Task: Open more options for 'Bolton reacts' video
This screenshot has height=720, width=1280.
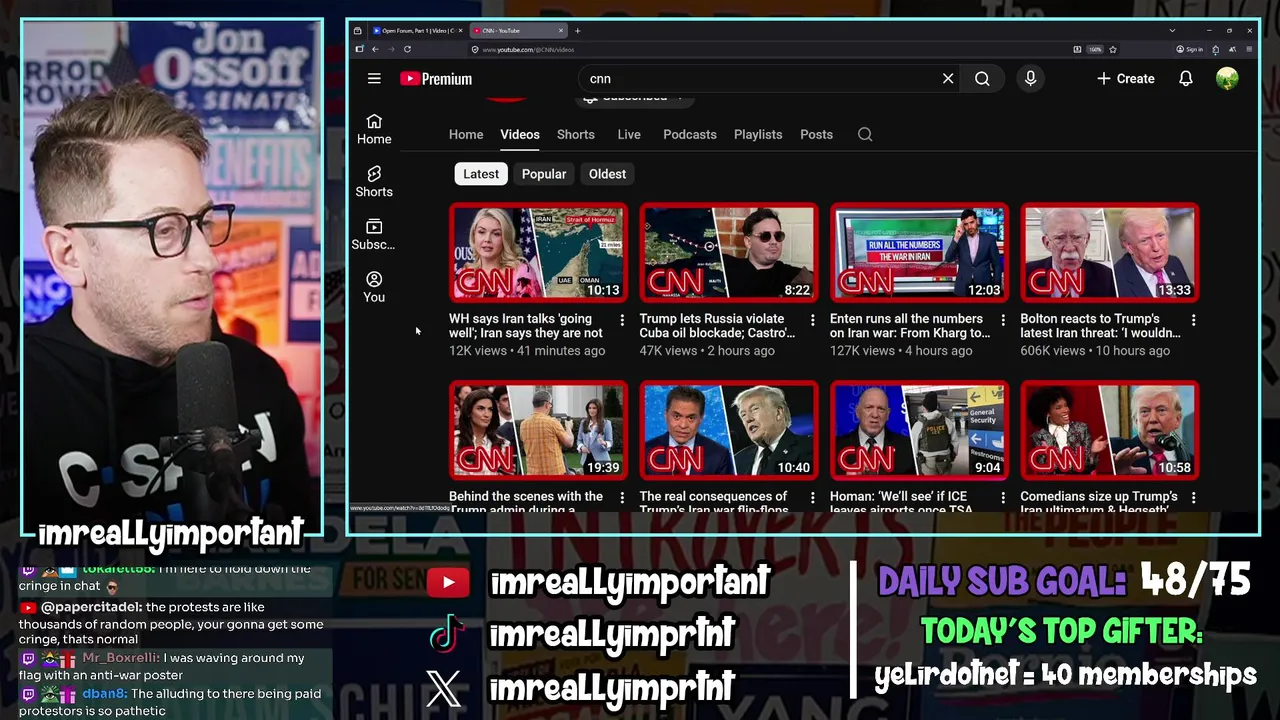Action: tap(1193, 320)
